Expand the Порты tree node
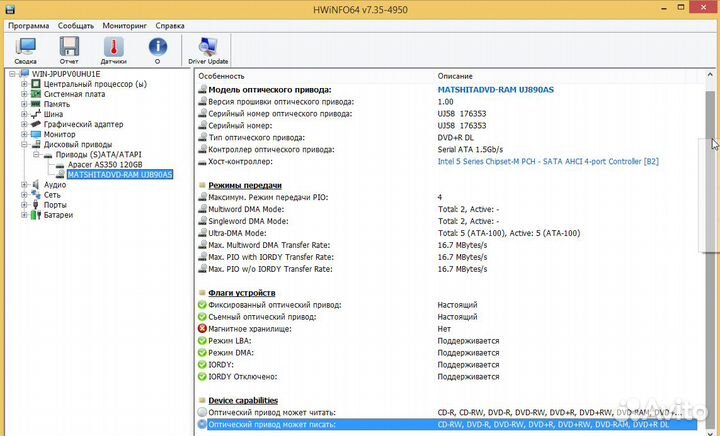720x436 pixels. click(24, 205)
